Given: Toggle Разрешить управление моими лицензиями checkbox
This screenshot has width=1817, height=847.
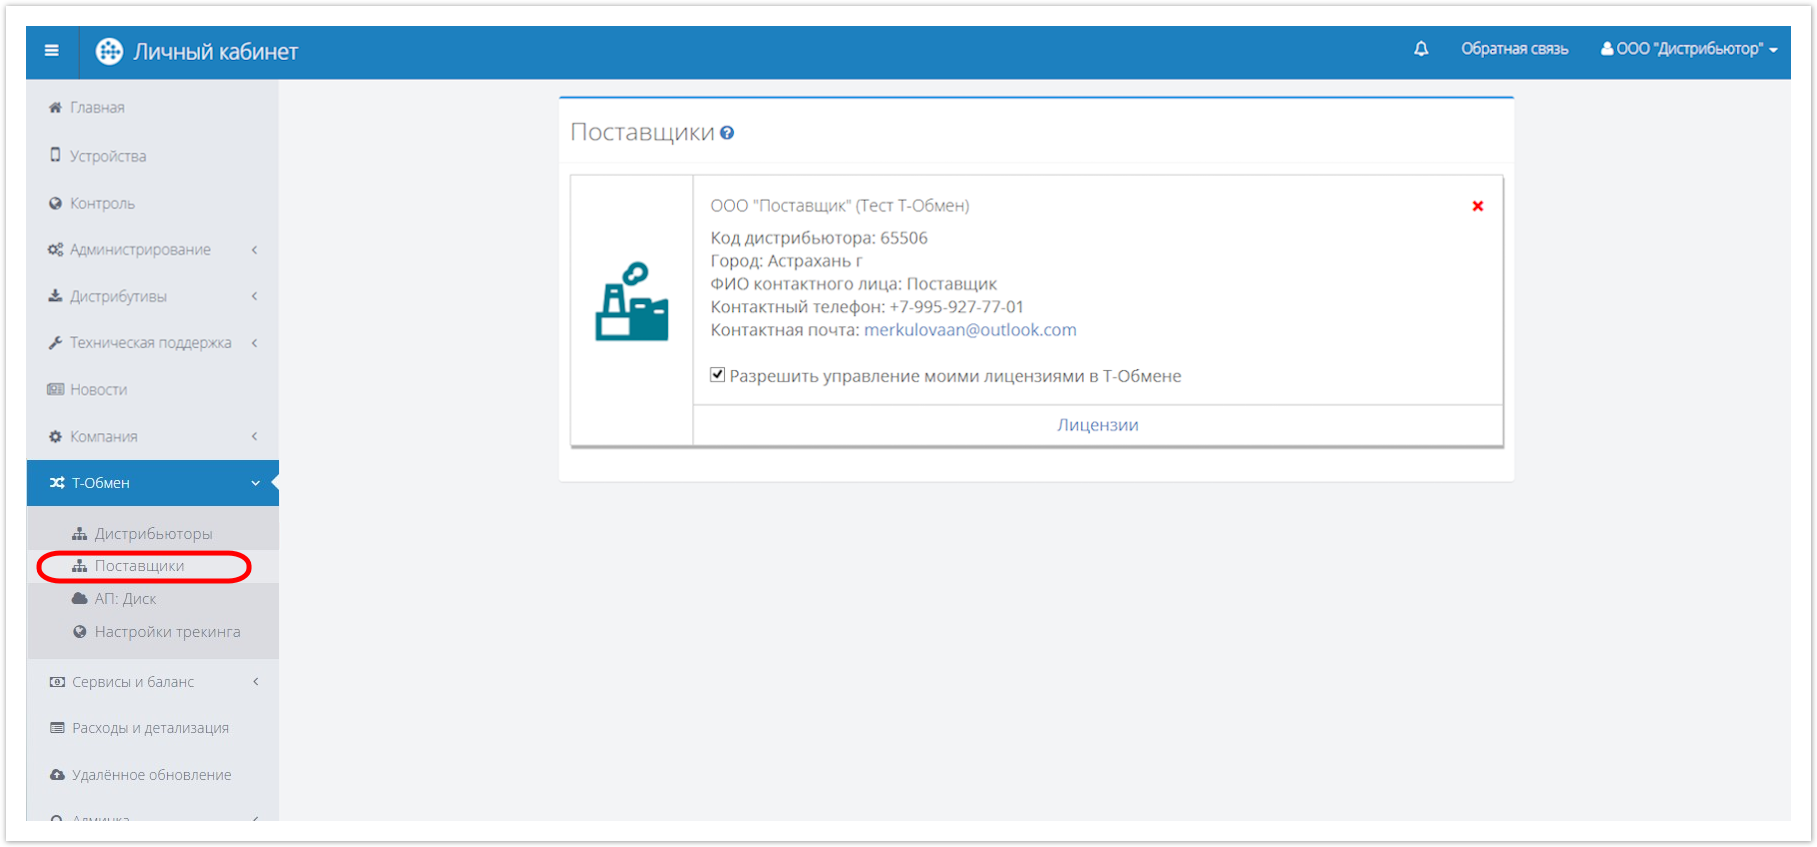Looking at the screenshot, I should (x=717, y=375).
